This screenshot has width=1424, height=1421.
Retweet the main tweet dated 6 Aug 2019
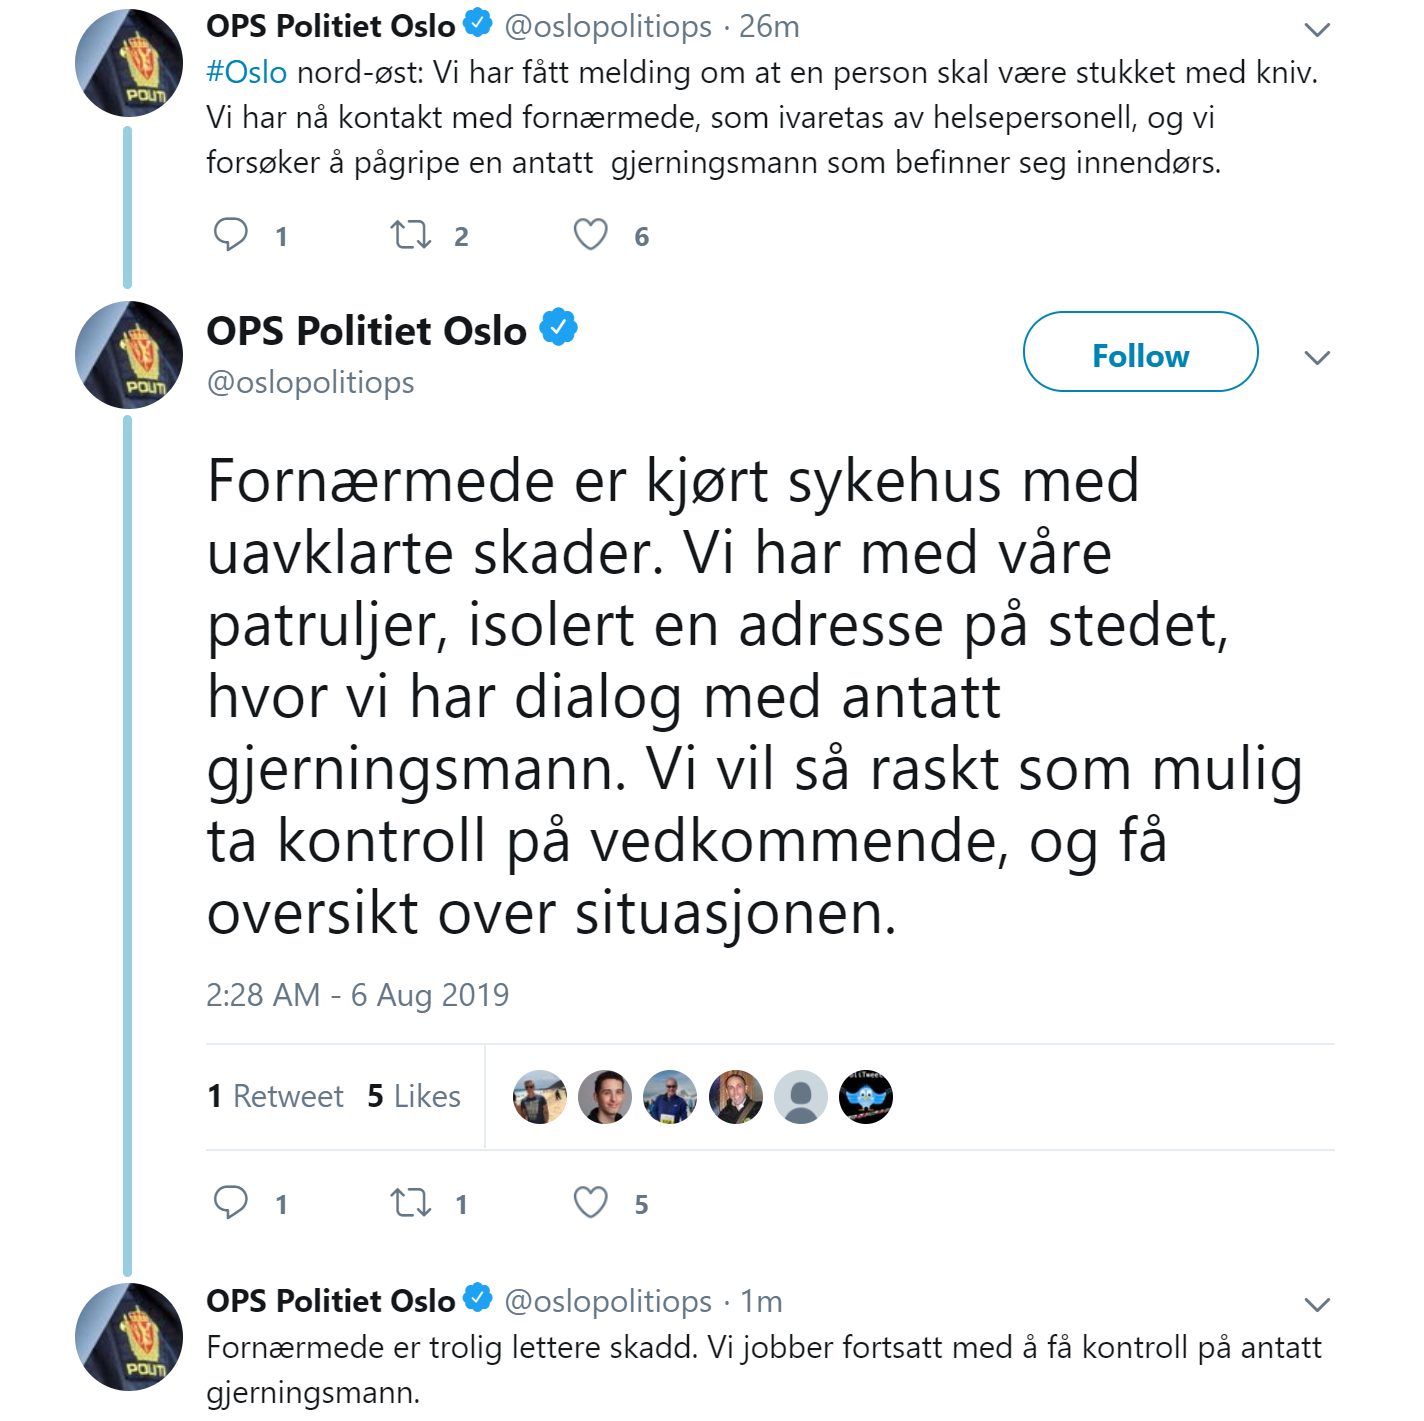[x=410, y=1202]
